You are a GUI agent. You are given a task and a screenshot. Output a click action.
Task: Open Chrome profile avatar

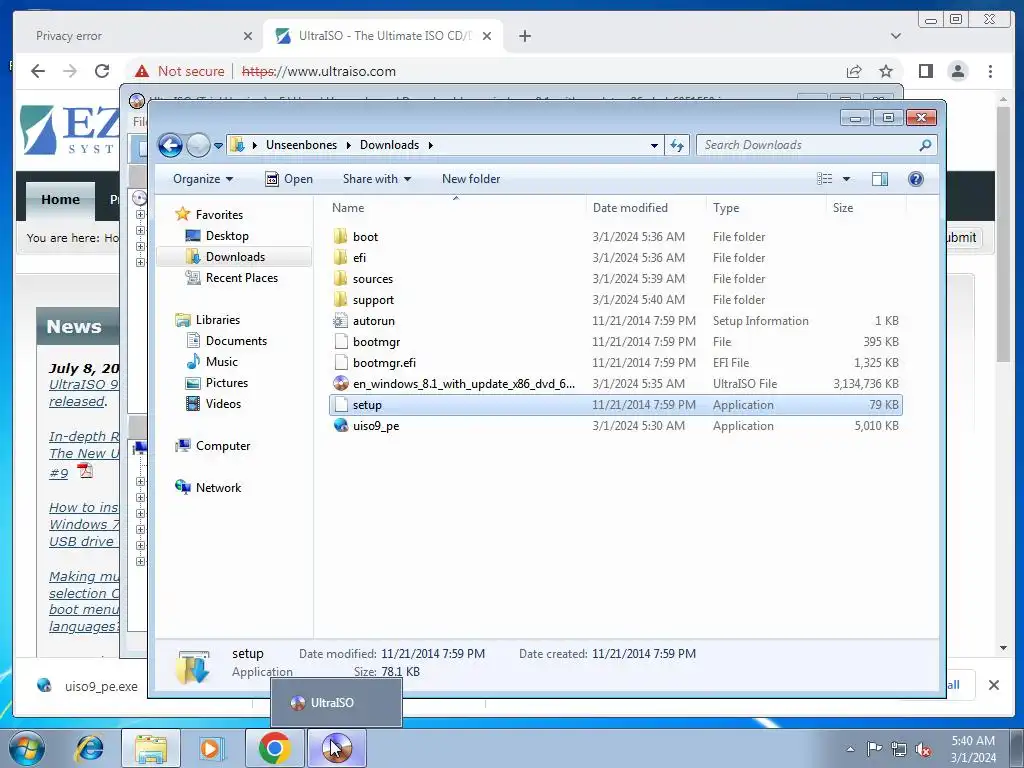958,71
